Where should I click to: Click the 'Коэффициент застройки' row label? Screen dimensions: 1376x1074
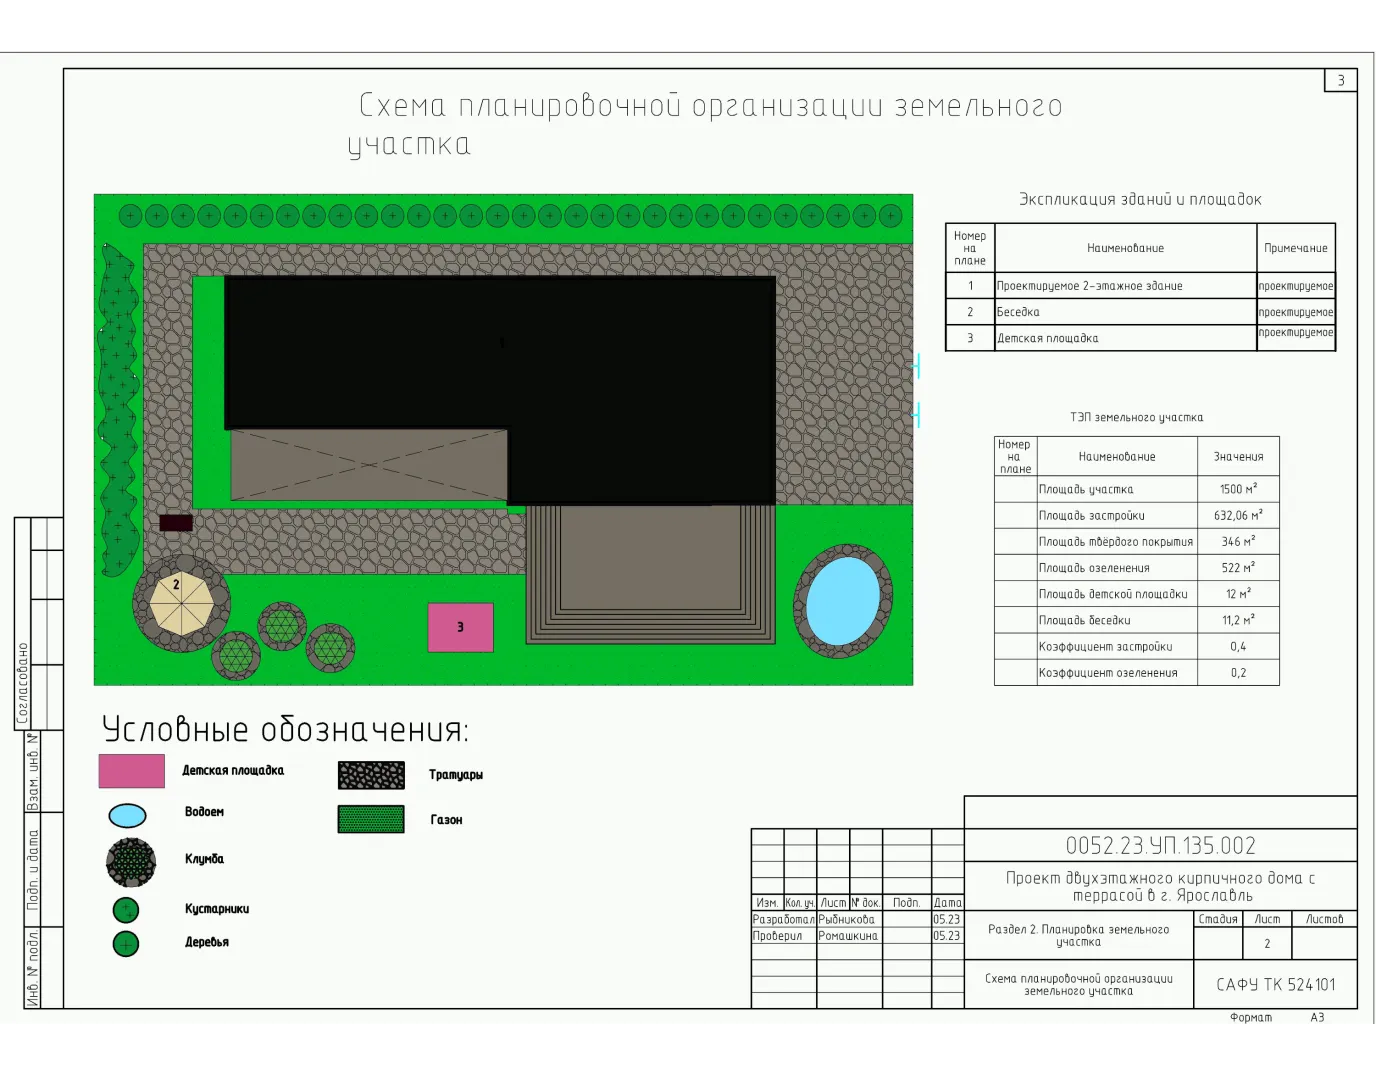[1106, 647]
